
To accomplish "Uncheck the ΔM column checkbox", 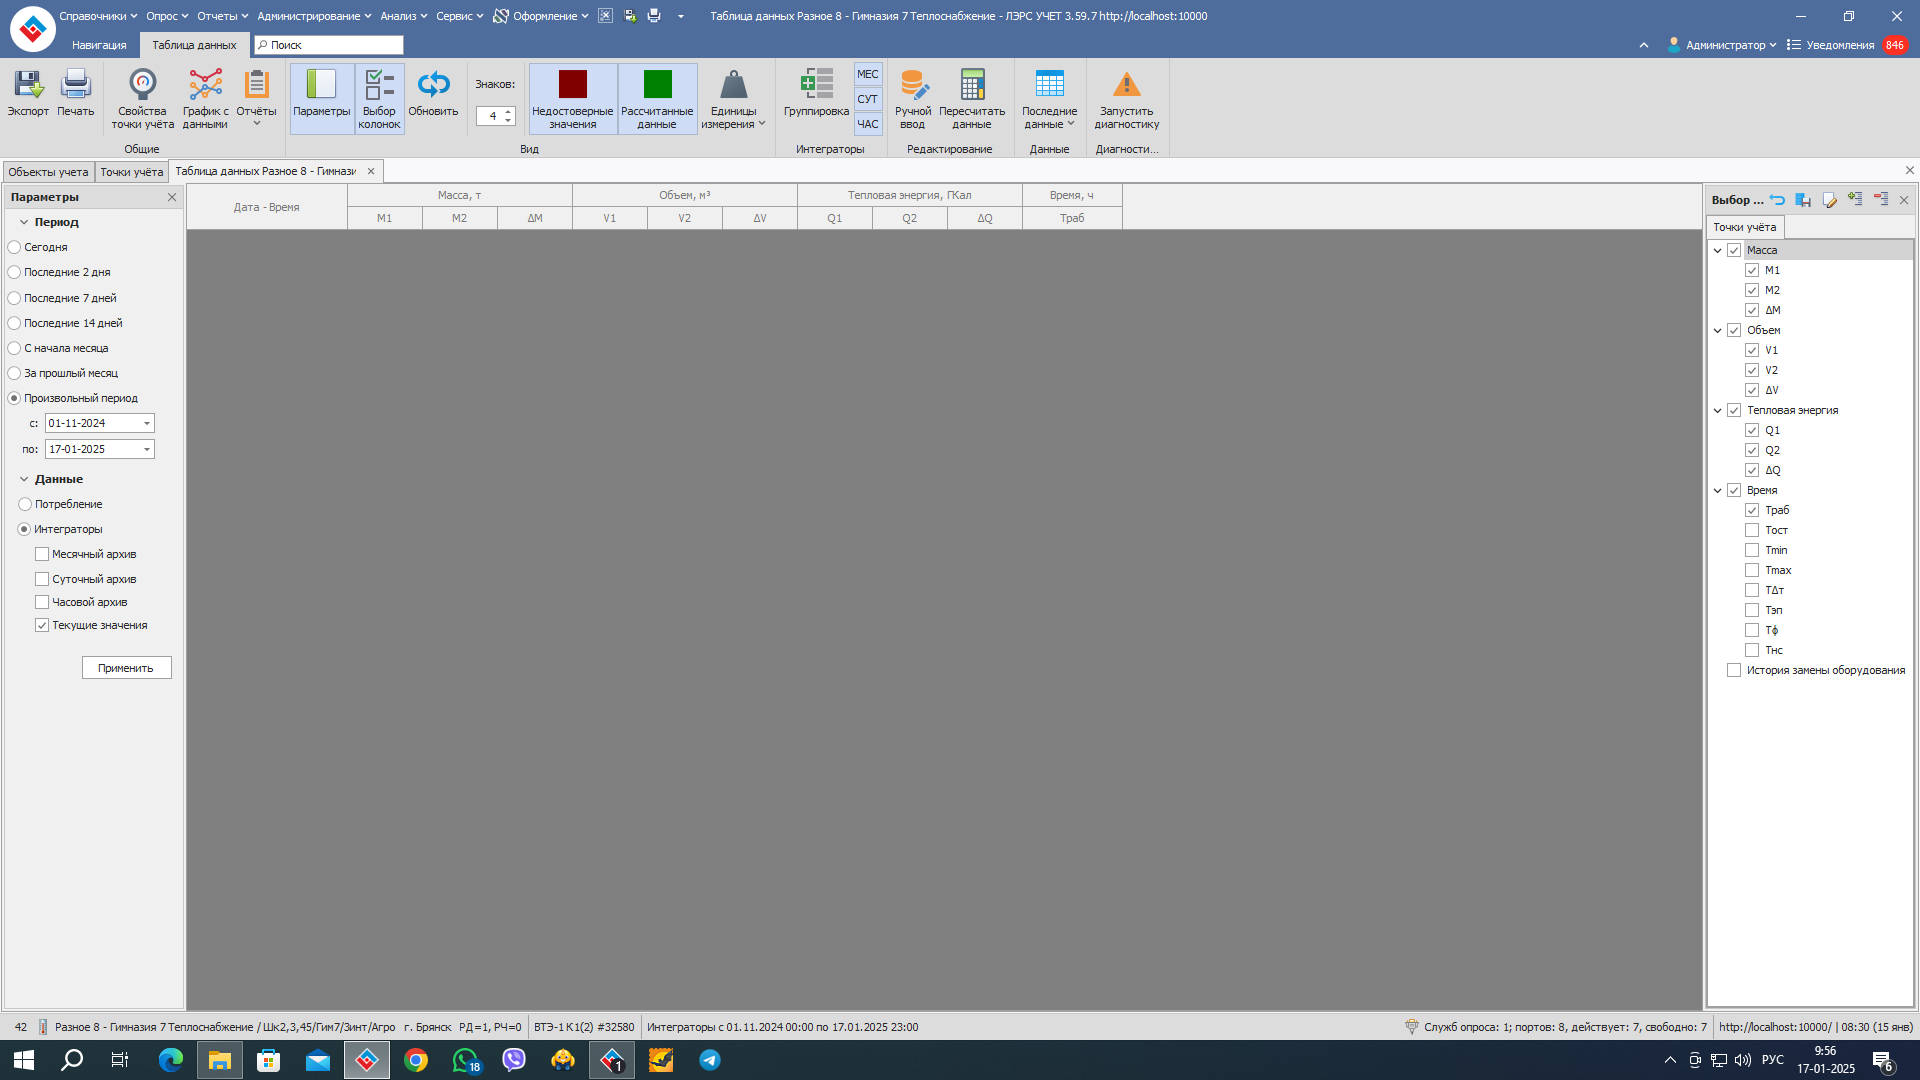I will (x=1752, y=310).
